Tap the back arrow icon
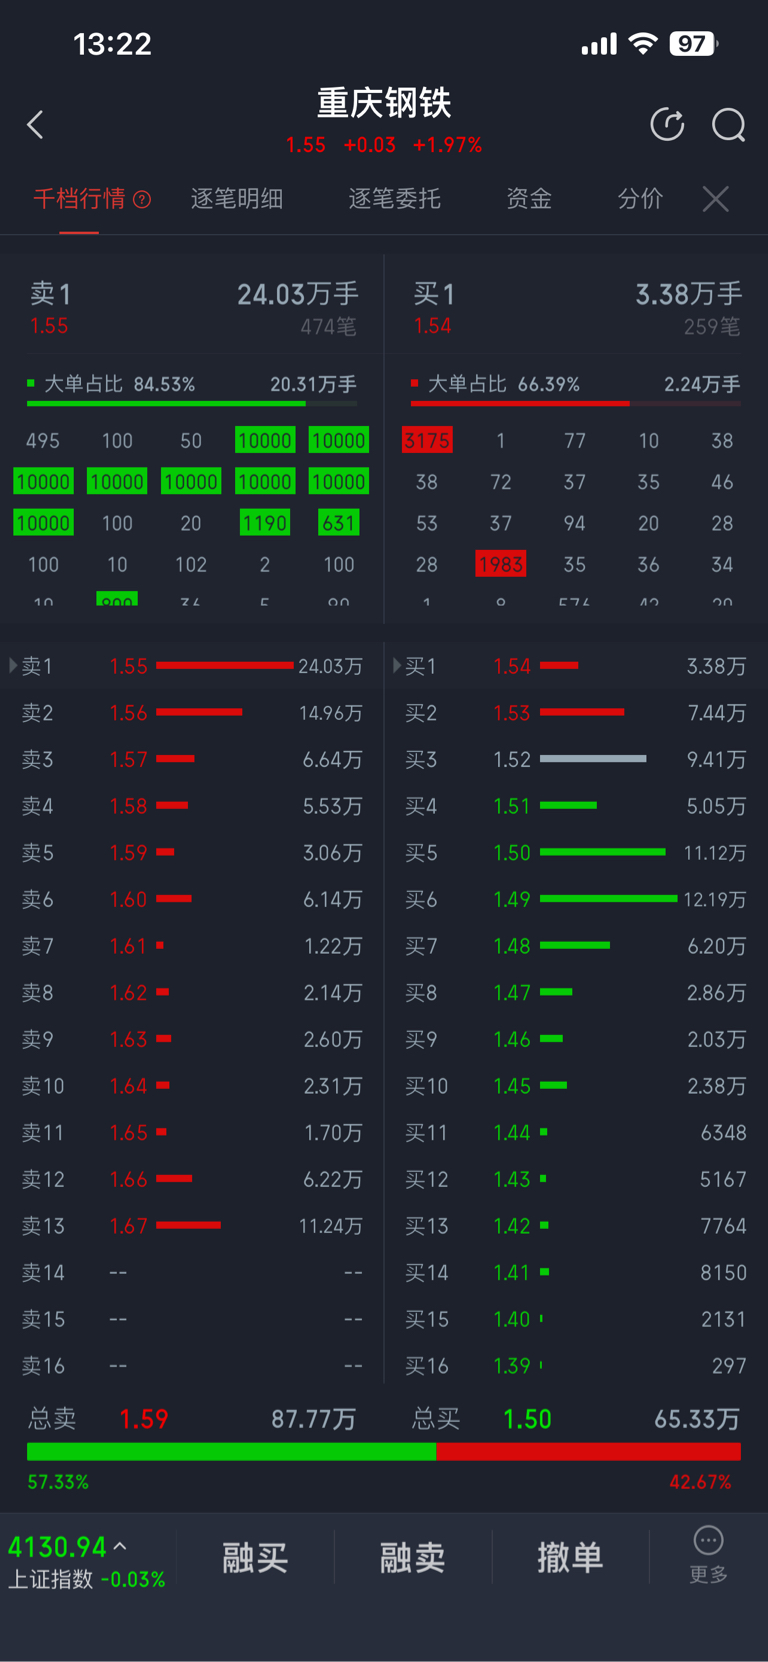This screenshot has width=768, height=1662. pos(35,125)
